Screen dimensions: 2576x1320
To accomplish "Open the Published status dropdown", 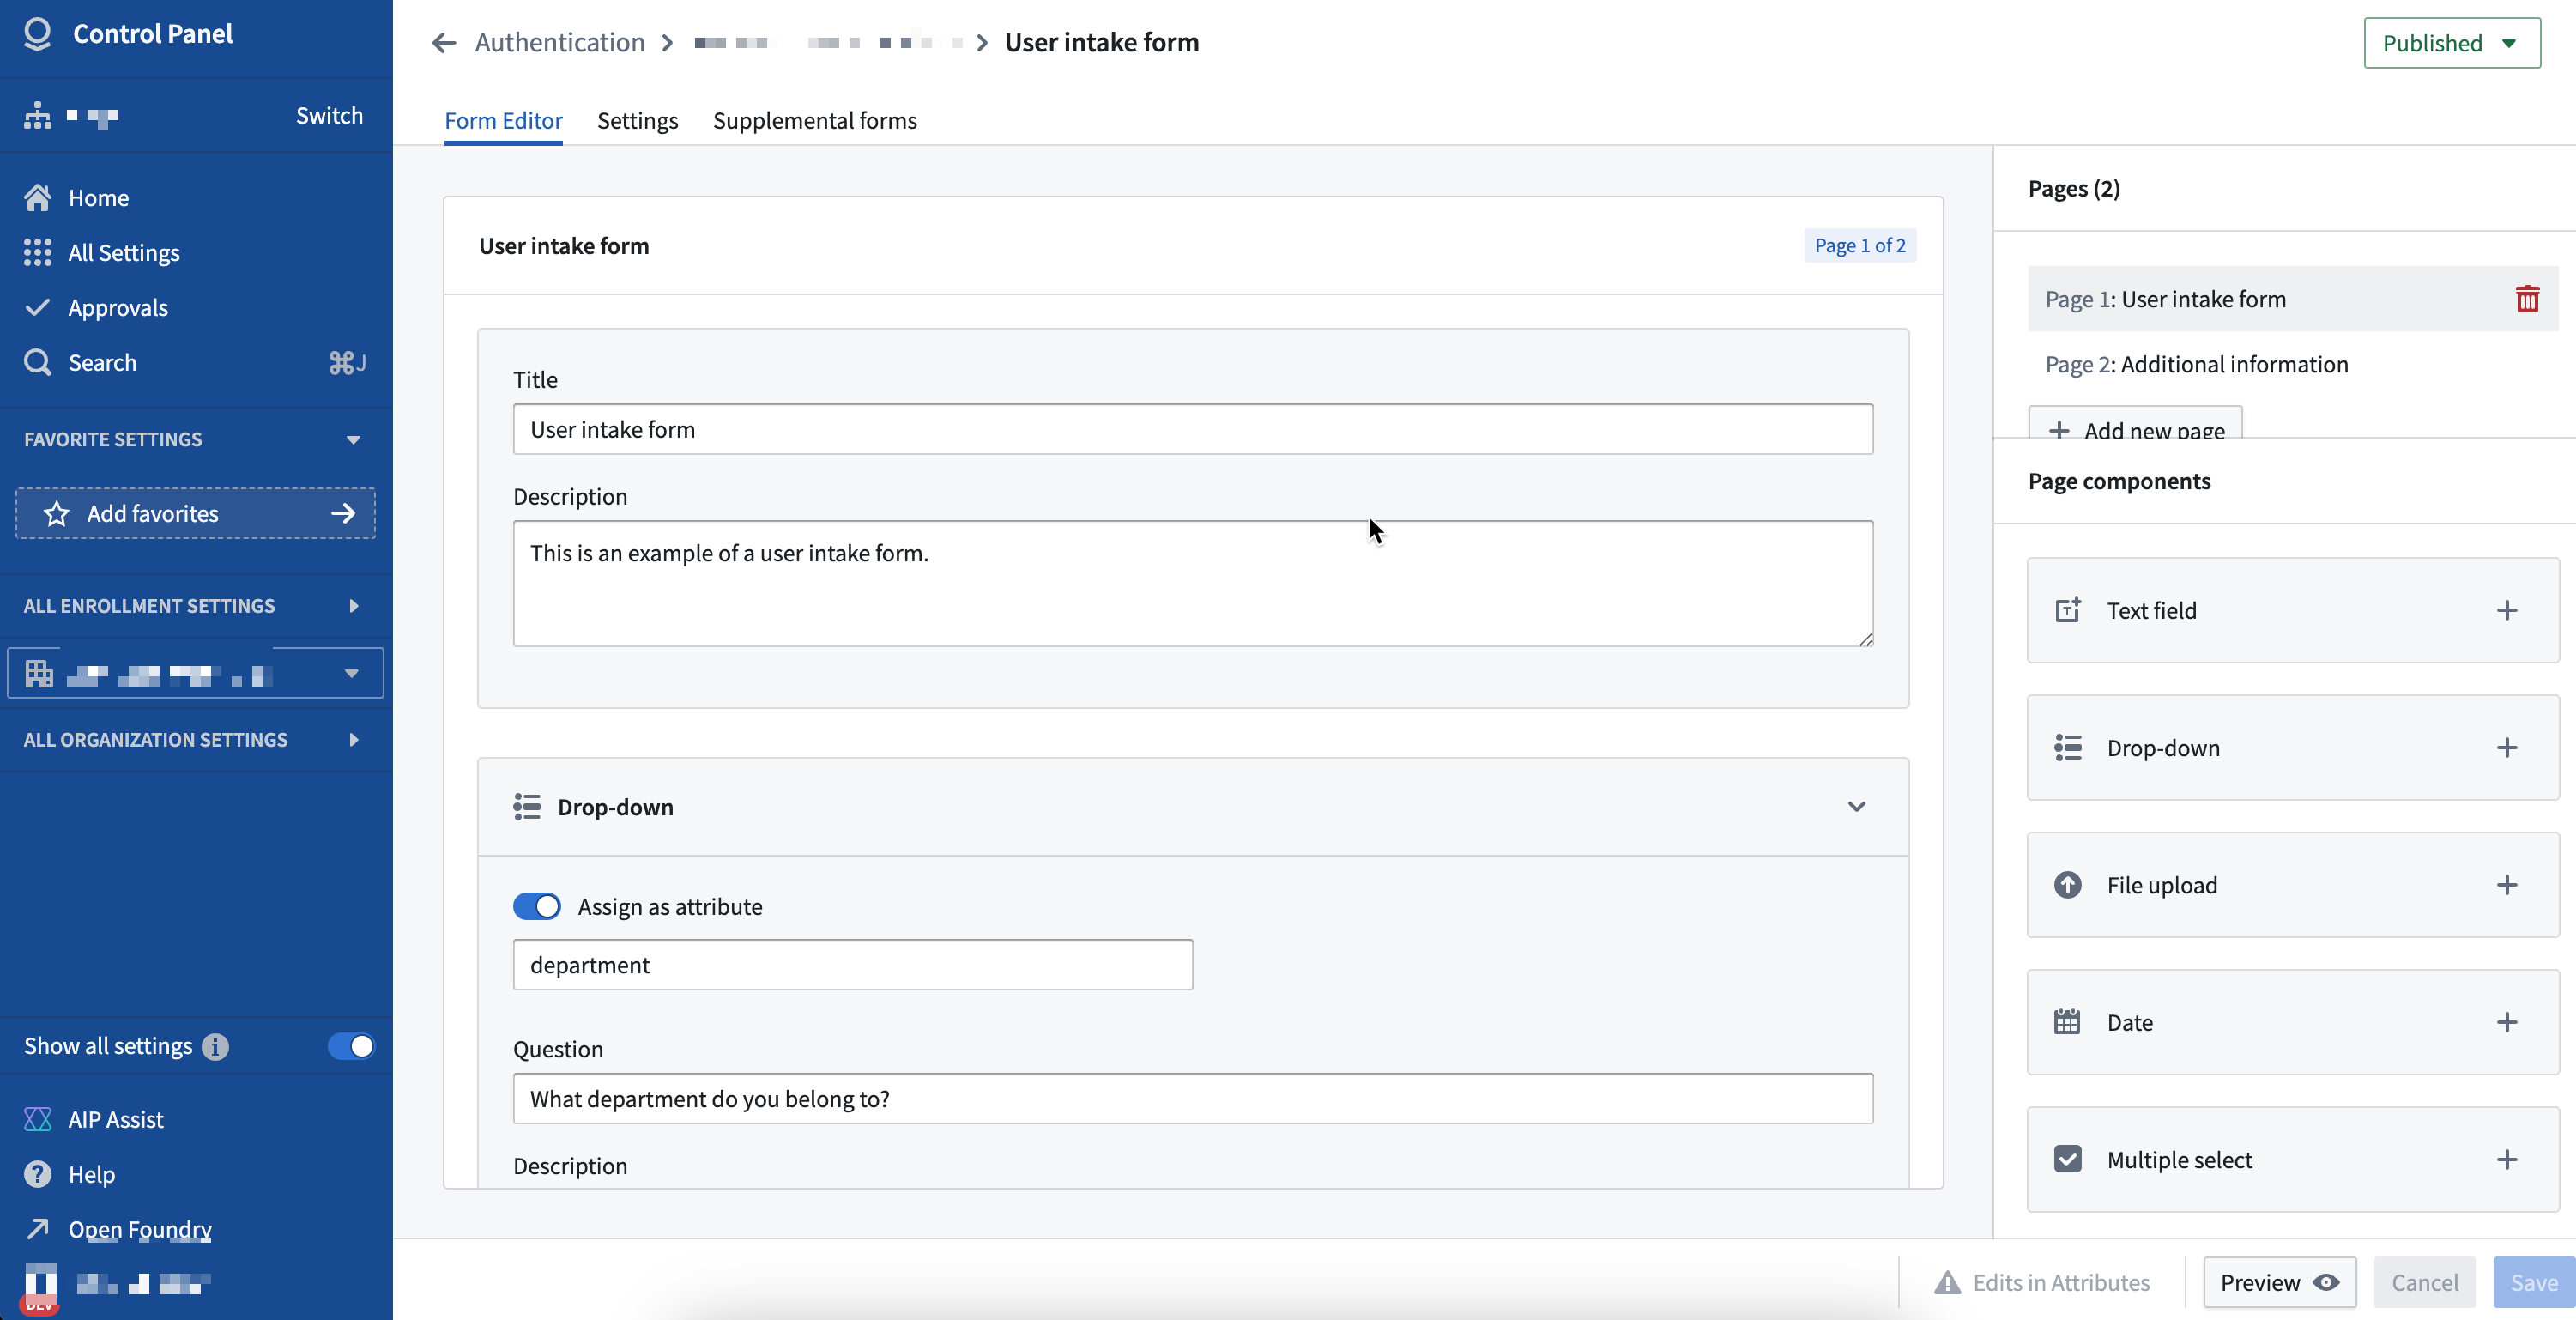I will 2451,43.
